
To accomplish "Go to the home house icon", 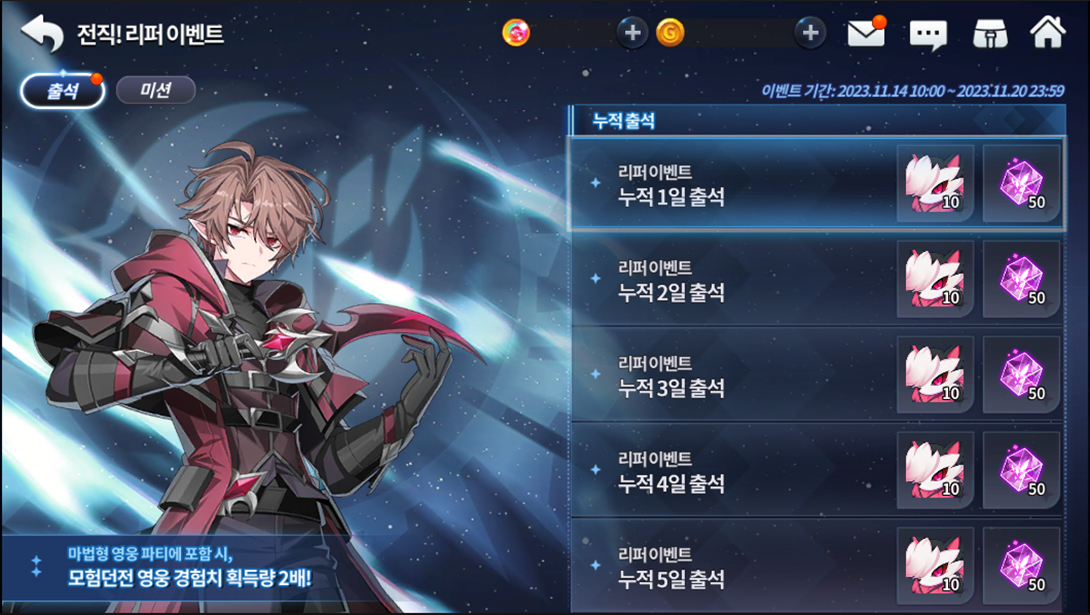I will [1048, 31].
